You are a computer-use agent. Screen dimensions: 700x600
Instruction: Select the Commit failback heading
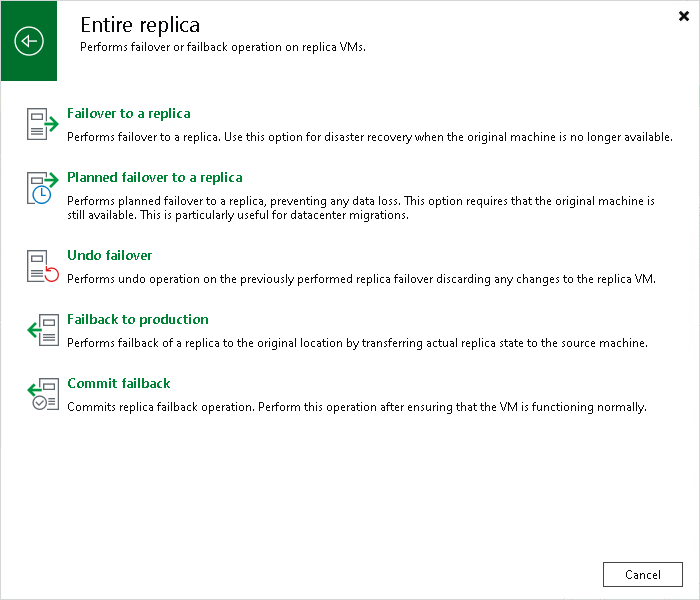point(119,383)
